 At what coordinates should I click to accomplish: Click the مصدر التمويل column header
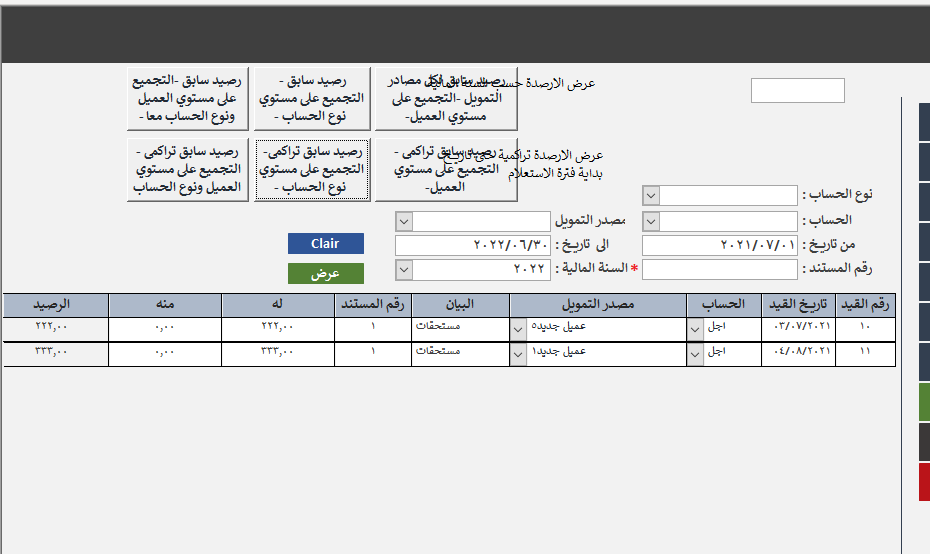(598, 305)
